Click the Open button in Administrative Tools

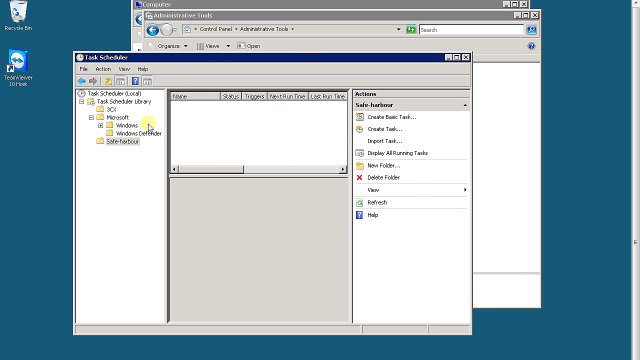point(249,46)
